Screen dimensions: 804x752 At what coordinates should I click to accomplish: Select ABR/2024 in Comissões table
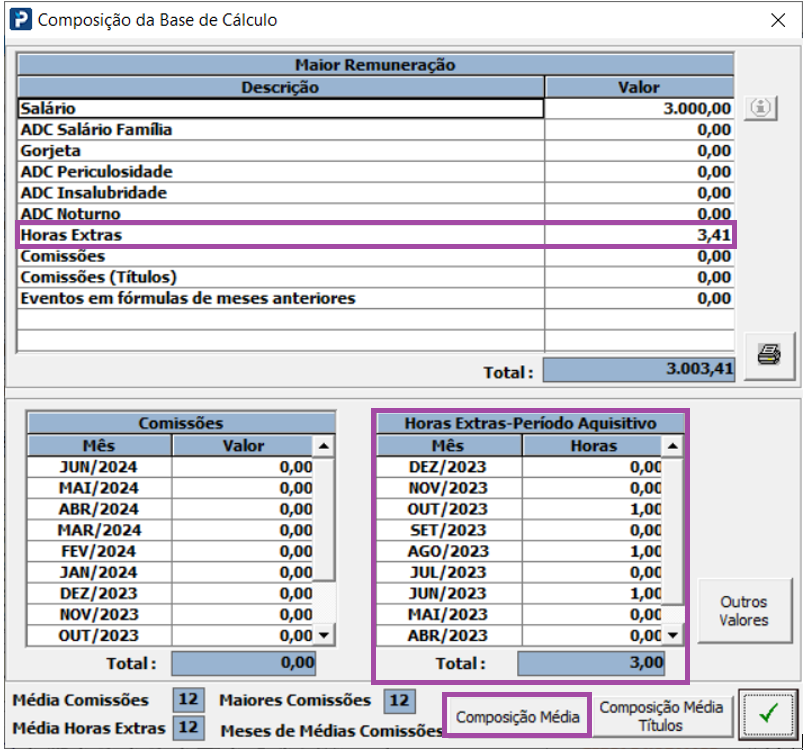pyautogui.click(x=99, y=509)
